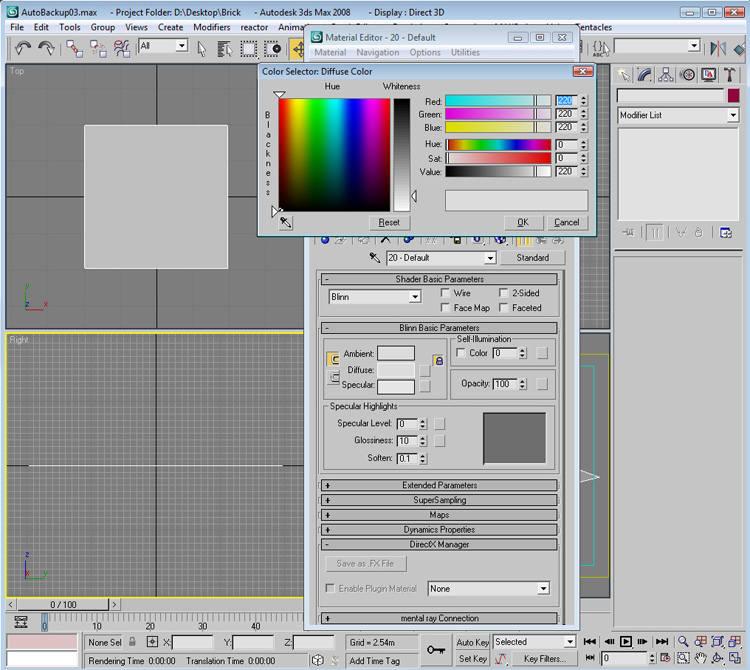Click the object color swatch in command panel
This screenshot has height=670, width=750.
click(733, 96)
